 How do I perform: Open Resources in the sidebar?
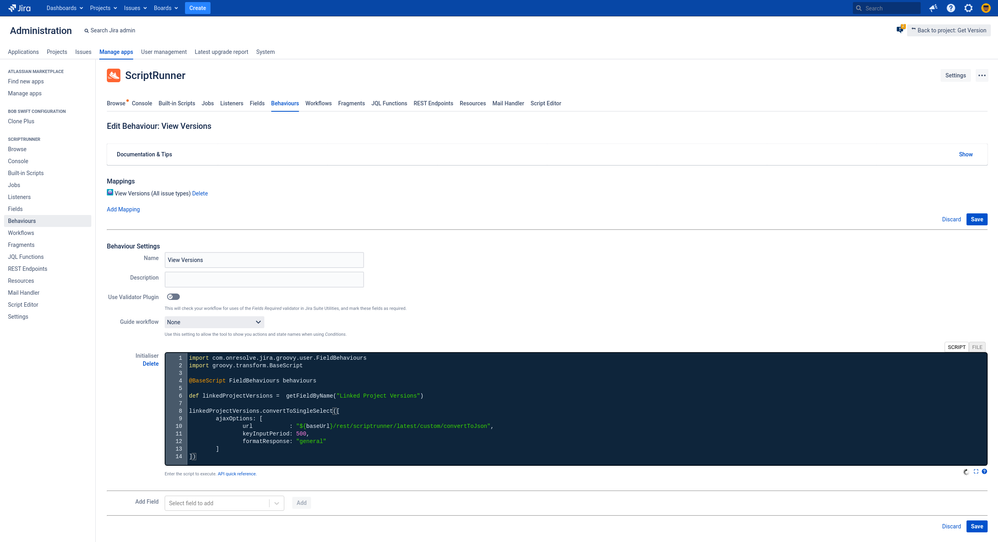pos(21,281)
